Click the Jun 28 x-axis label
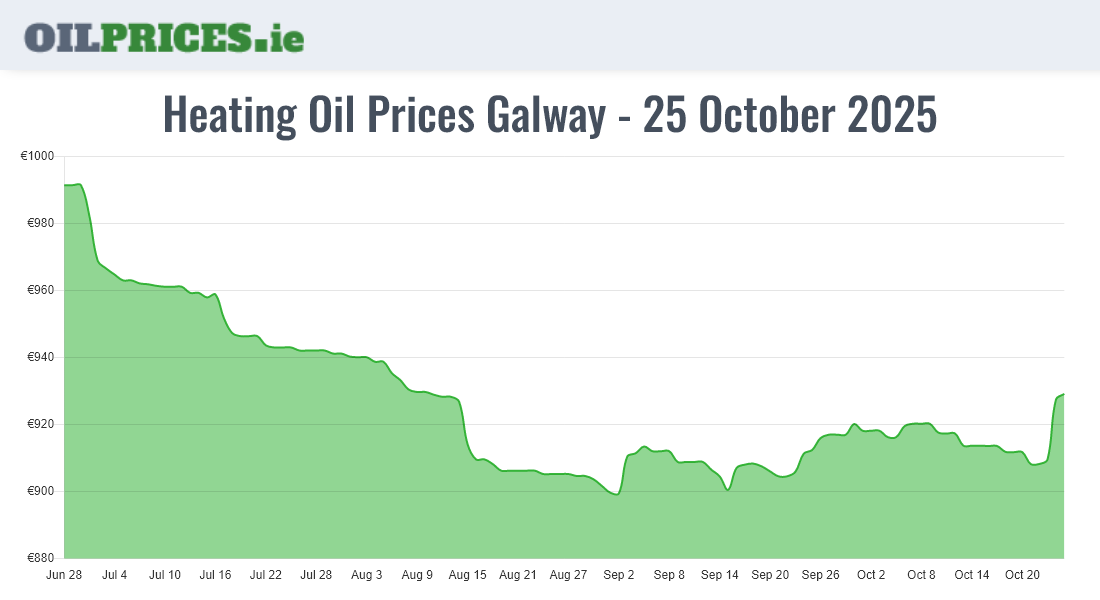The height and width of the screenshot is (600, 1100). [x=64, y=575]
